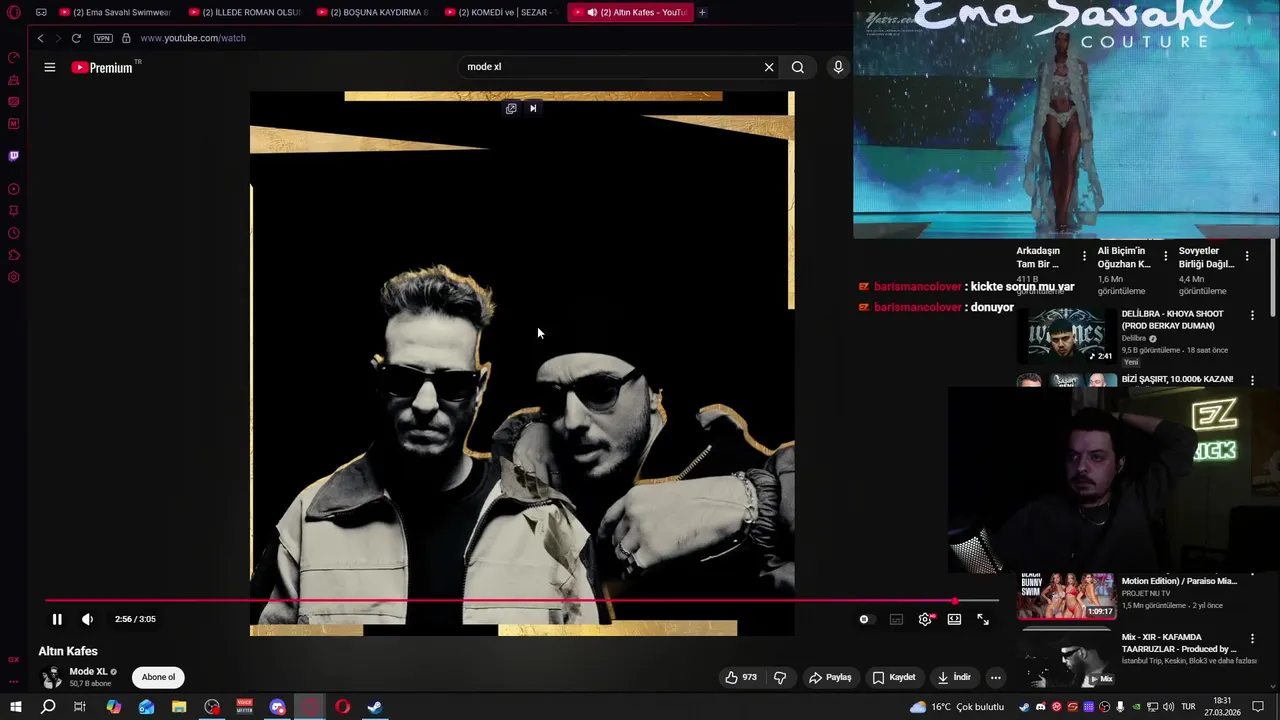Toggle the VPN badge in address bar
Screen dimensions: 1280x720
point(103,38)
